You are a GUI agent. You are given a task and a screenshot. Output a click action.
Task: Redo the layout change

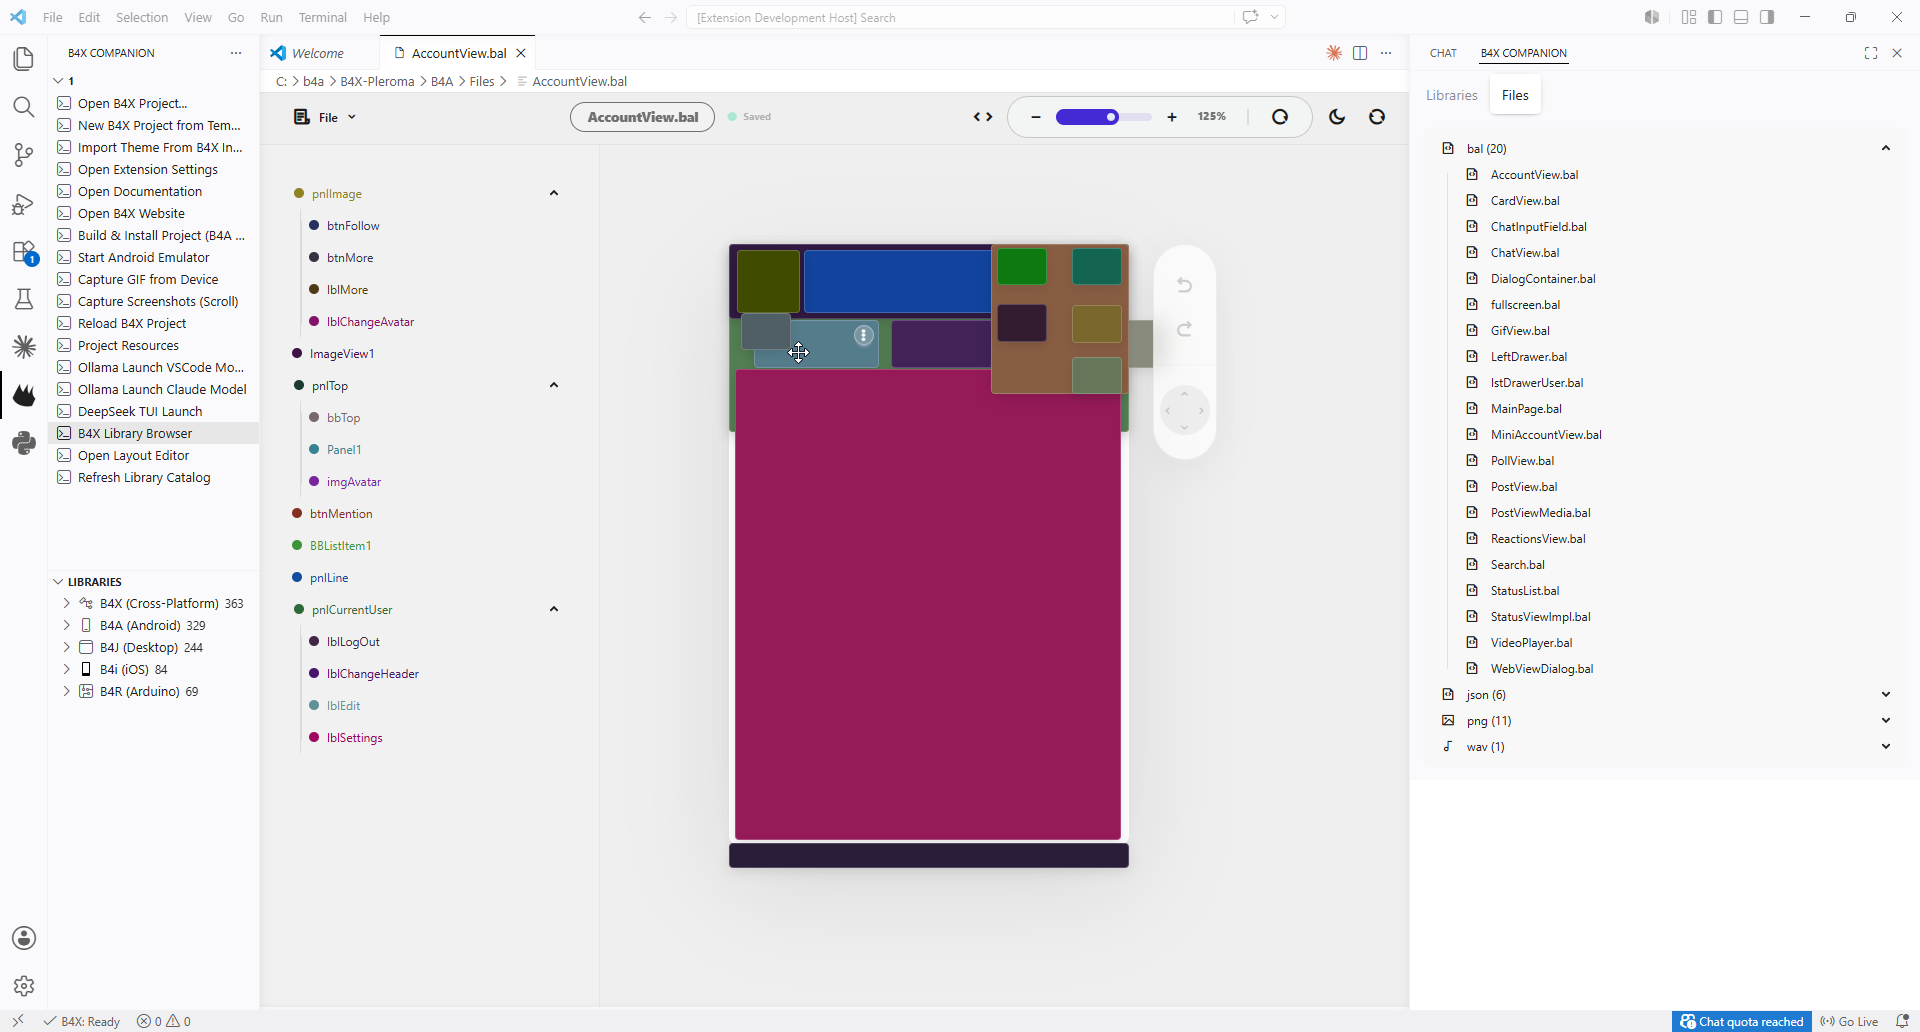coord(1185,329)
